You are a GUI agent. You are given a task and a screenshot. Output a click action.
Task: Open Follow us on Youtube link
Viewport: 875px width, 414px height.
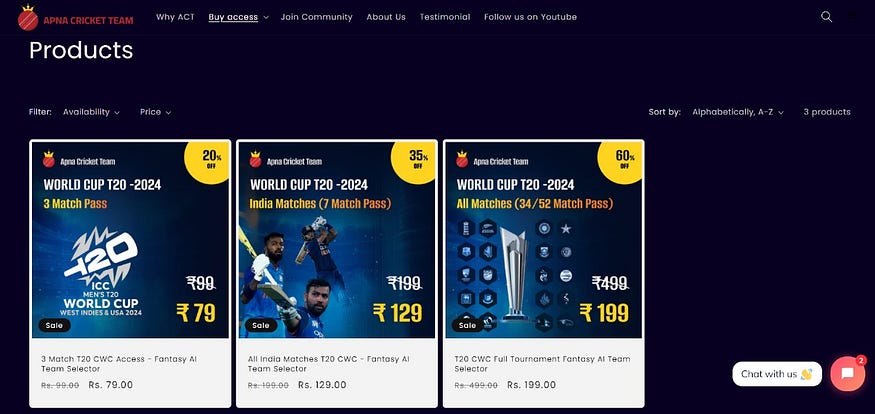530,17
